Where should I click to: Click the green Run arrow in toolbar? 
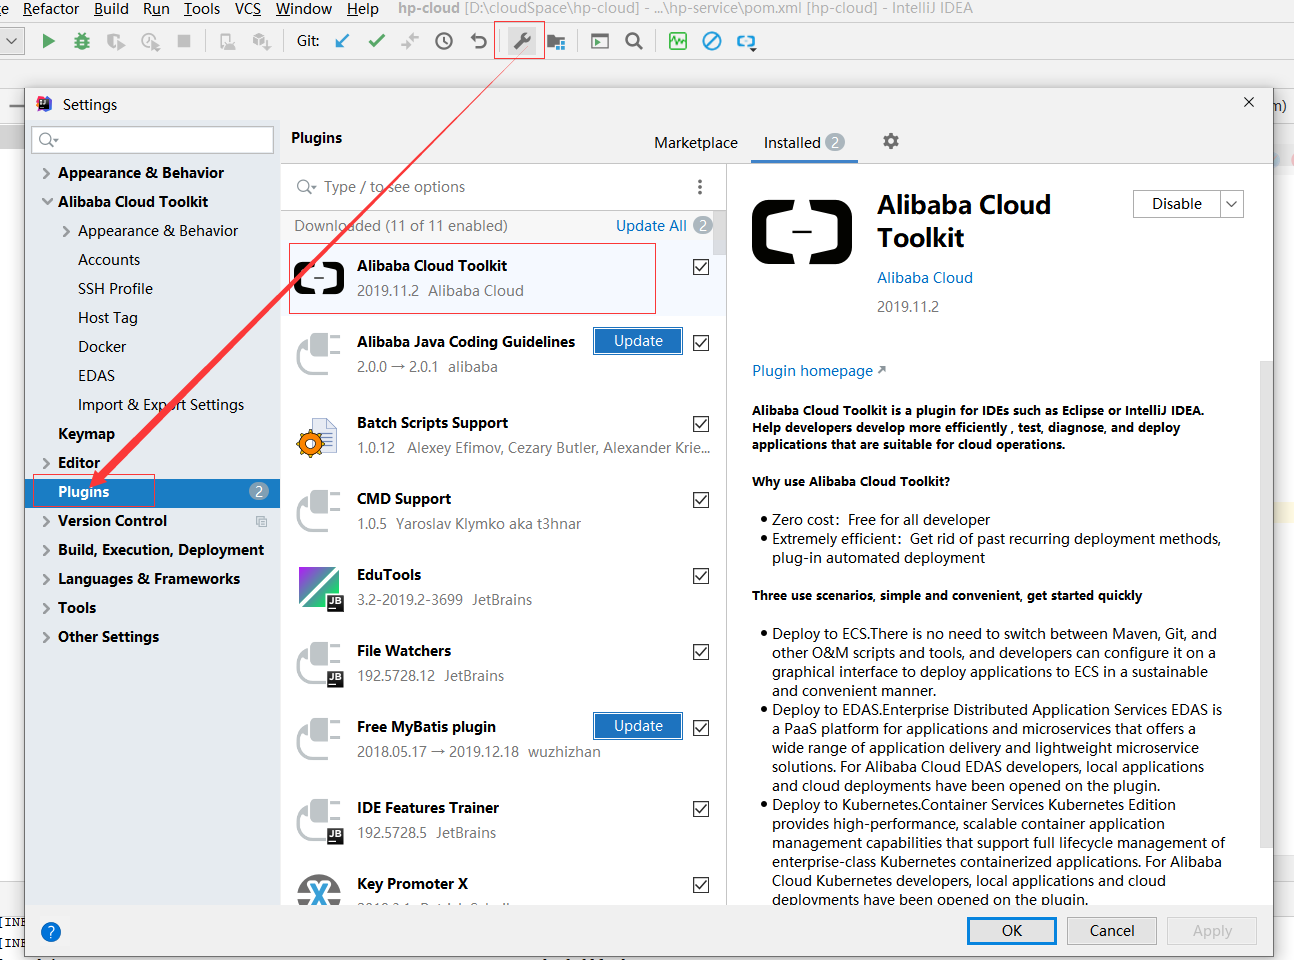point(48,41)
